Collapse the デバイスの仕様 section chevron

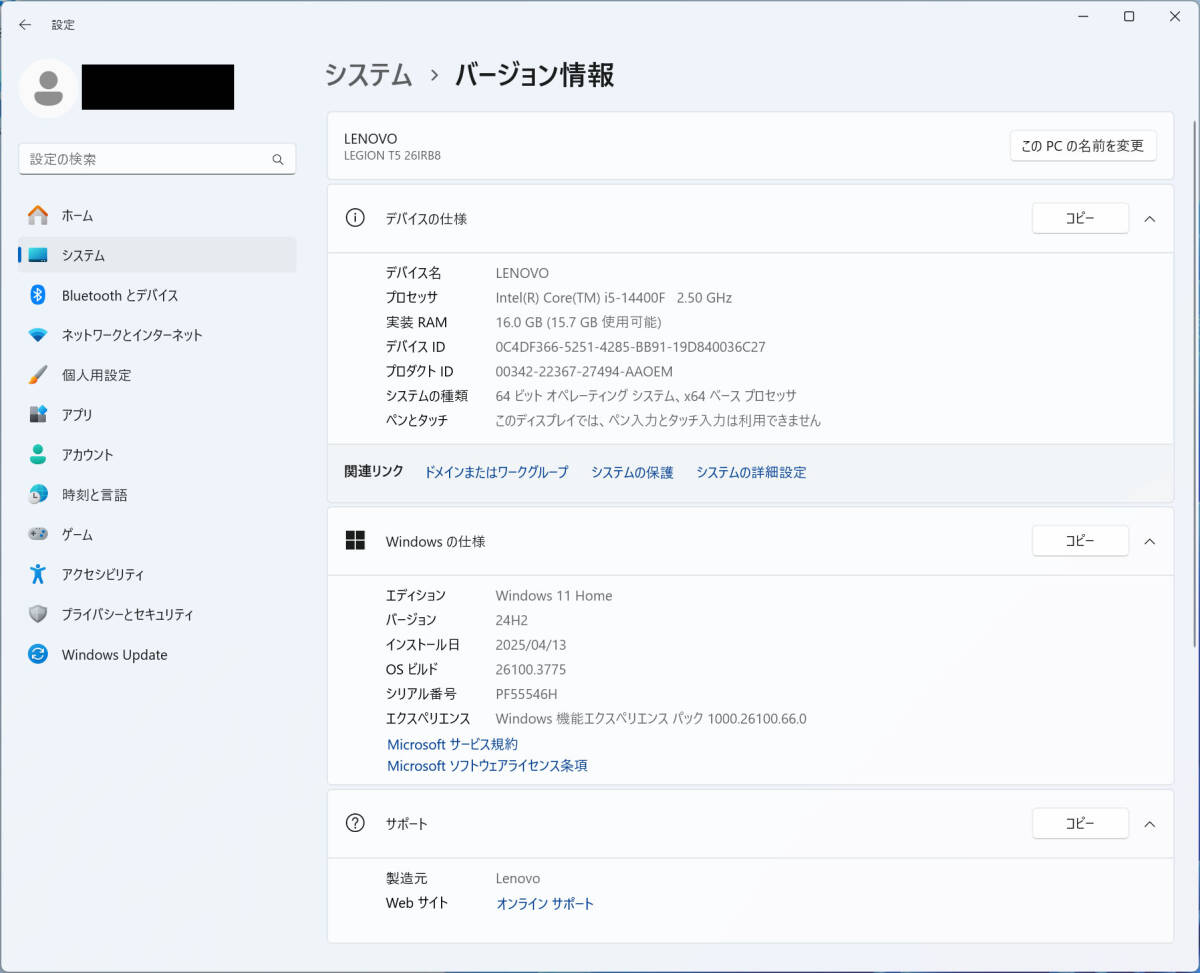[1150, 218]
